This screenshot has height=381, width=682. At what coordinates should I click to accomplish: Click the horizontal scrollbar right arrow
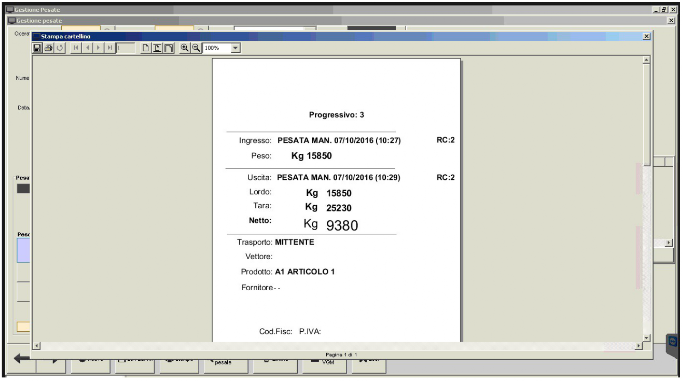639,346
